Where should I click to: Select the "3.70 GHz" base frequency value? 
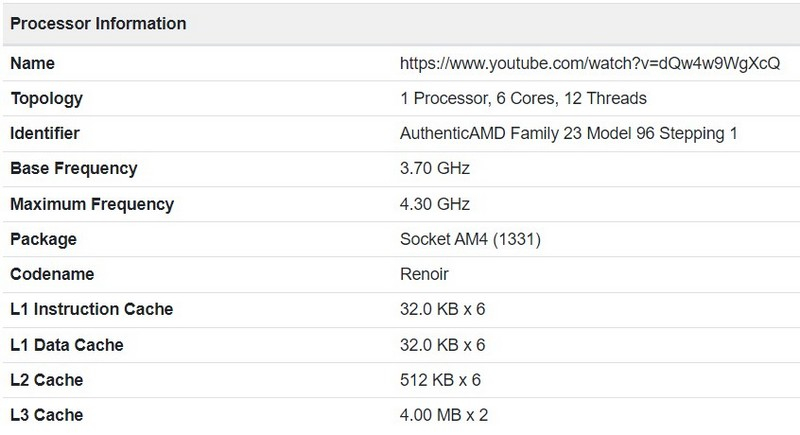(434, 168)
